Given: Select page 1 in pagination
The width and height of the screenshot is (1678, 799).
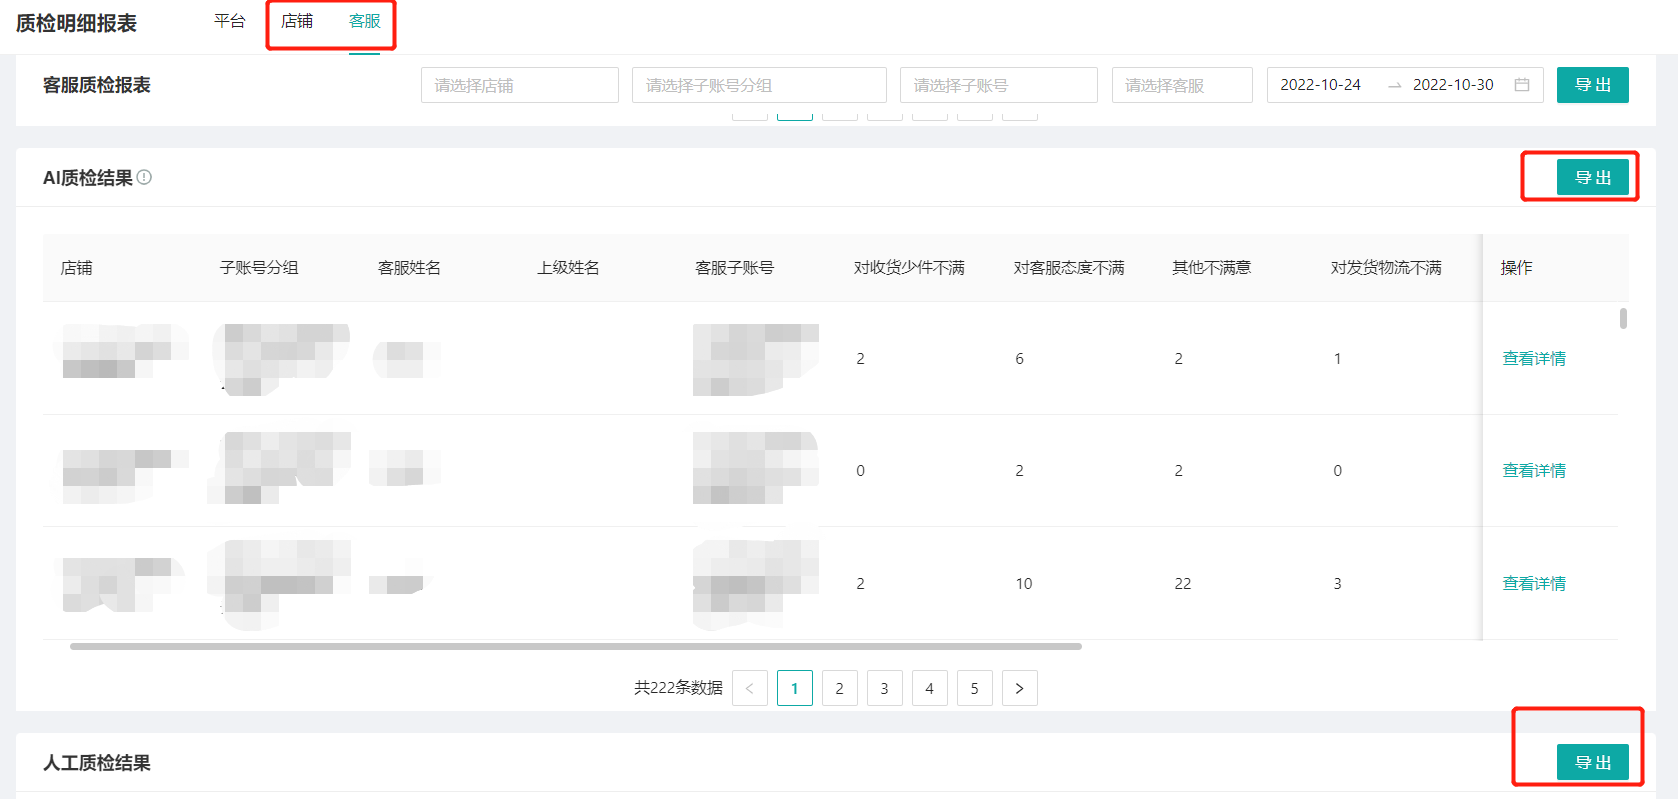Looking at the screenshot, I should 795,688.
